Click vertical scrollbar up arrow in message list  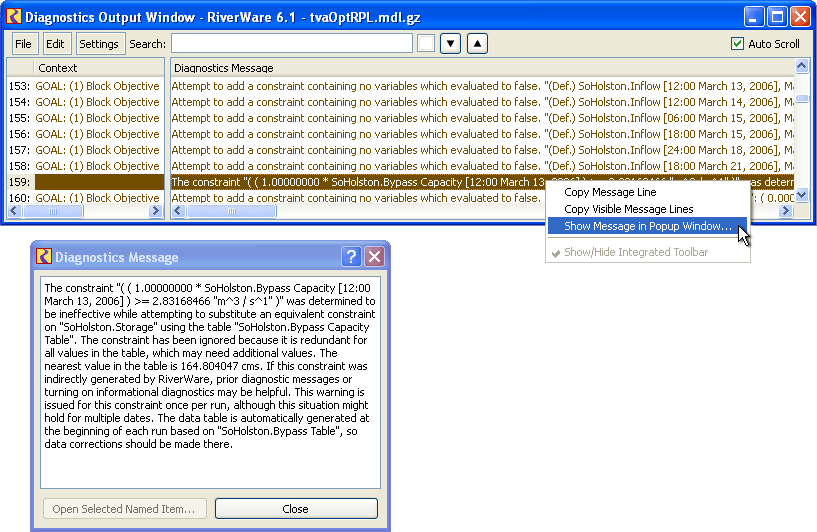pyautogui.click(x=802, y=66)
